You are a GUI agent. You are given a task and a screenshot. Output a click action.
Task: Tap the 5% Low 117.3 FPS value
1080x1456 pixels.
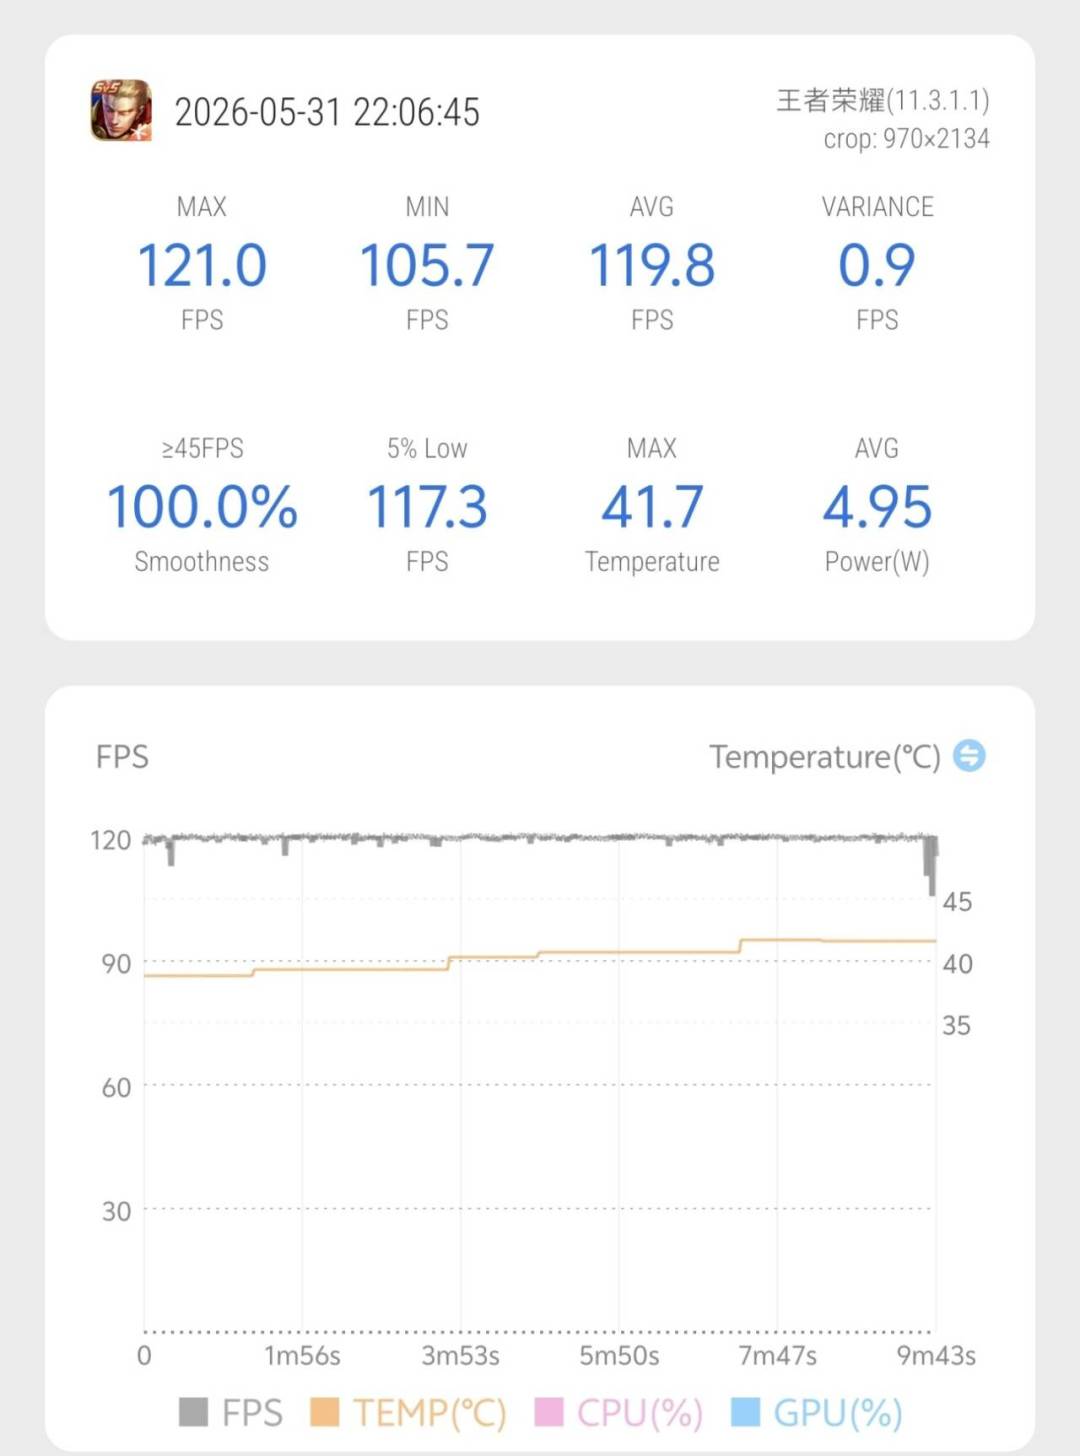click(427, 506)
